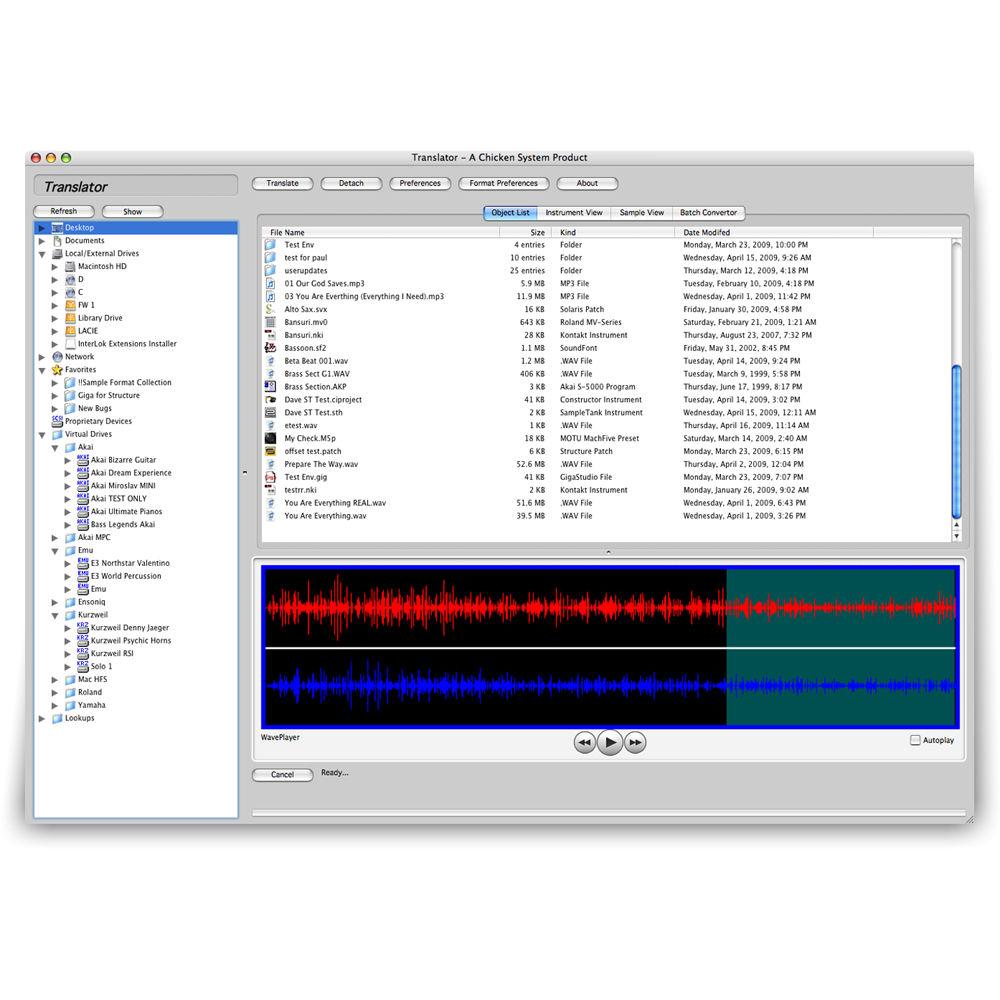Select the Kurzweil Denny Jaeger drive icon
The width and height of the screenshot is (1000, 1000).
point(83,628)
